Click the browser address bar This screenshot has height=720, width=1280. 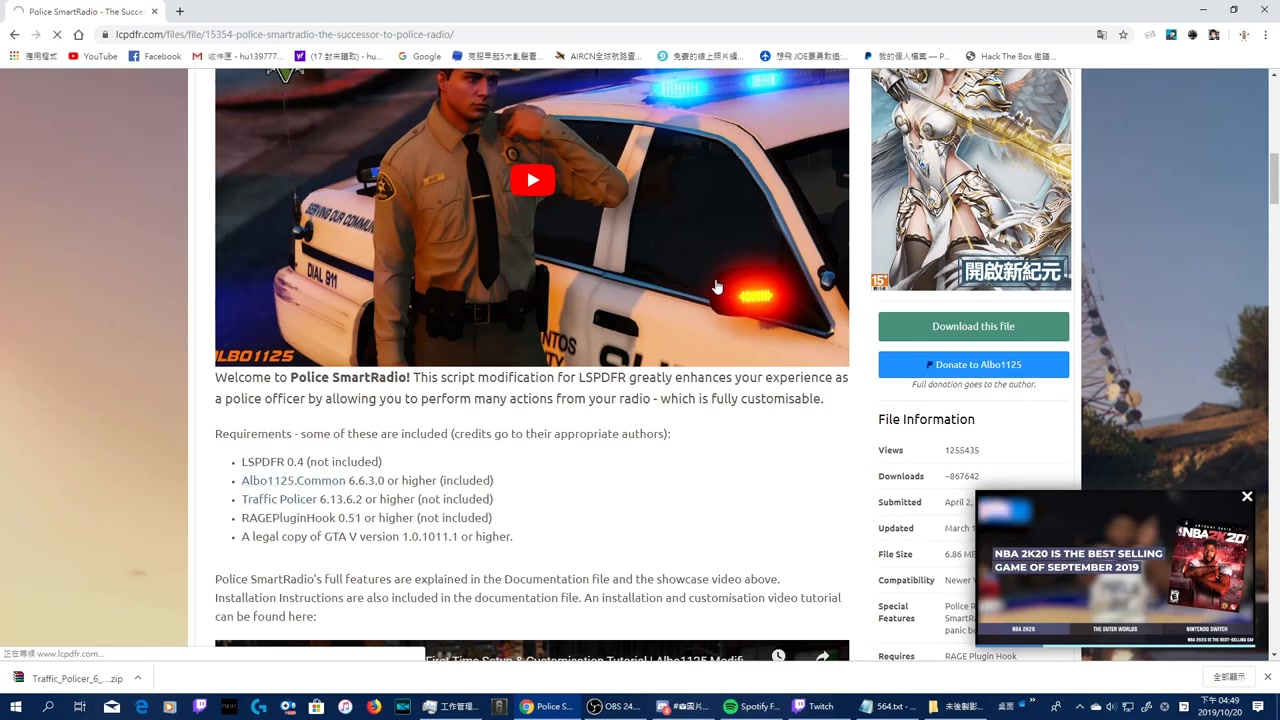(x=400, y=34)
